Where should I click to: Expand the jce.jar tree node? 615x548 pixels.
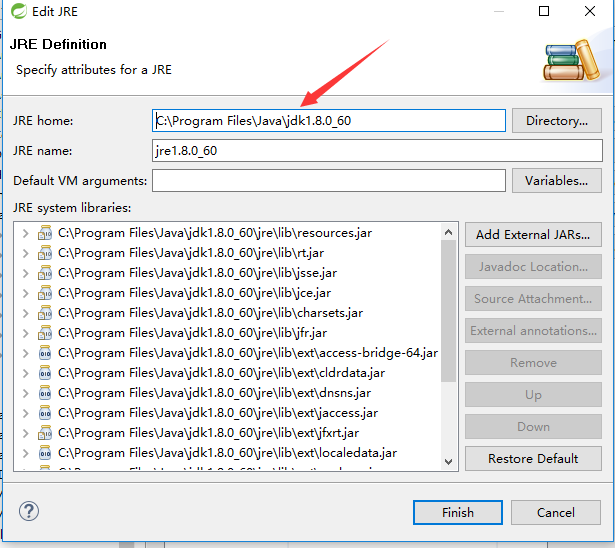pos(26,293)
